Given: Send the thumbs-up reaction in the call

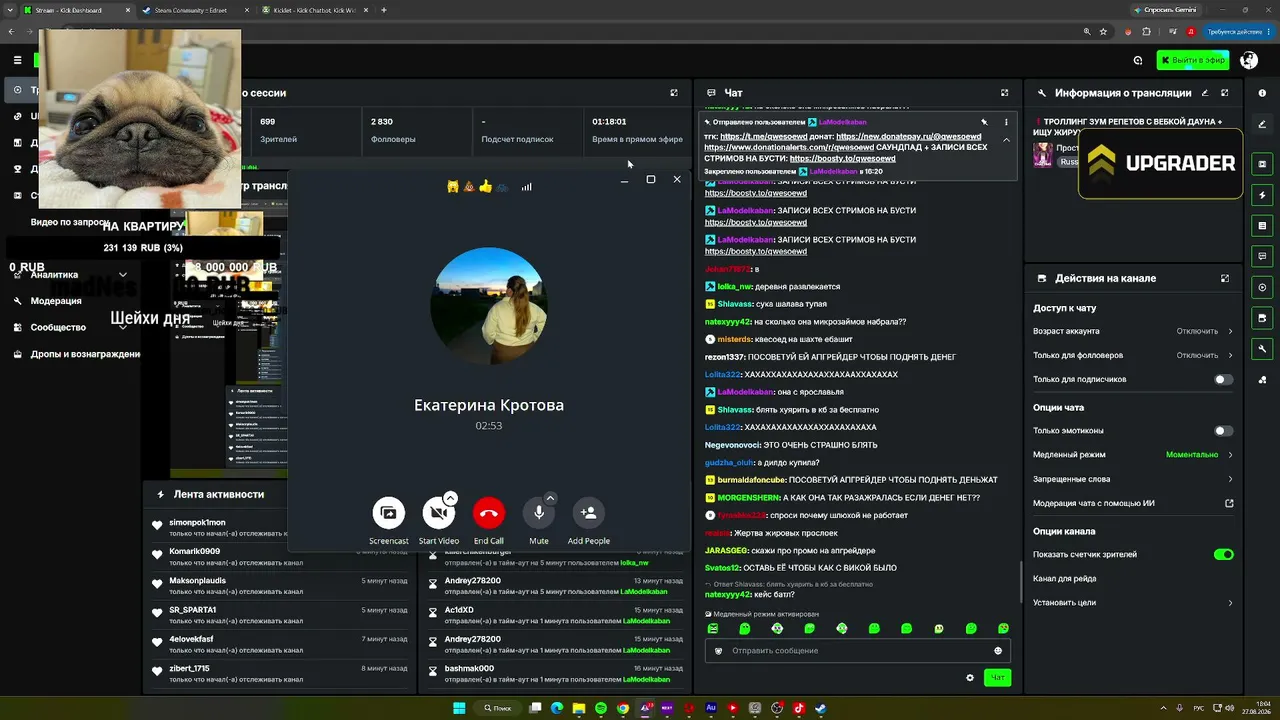Looking at the screenshot, I should [x=485, y=186].
